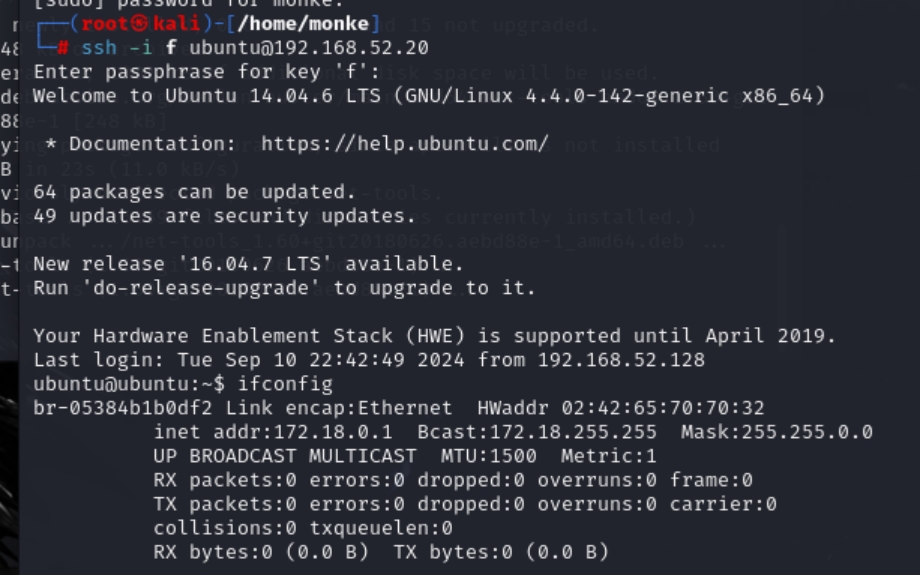Select the br-05384b1b0df2 interface name
920x575 pixels.
(123, 408)
